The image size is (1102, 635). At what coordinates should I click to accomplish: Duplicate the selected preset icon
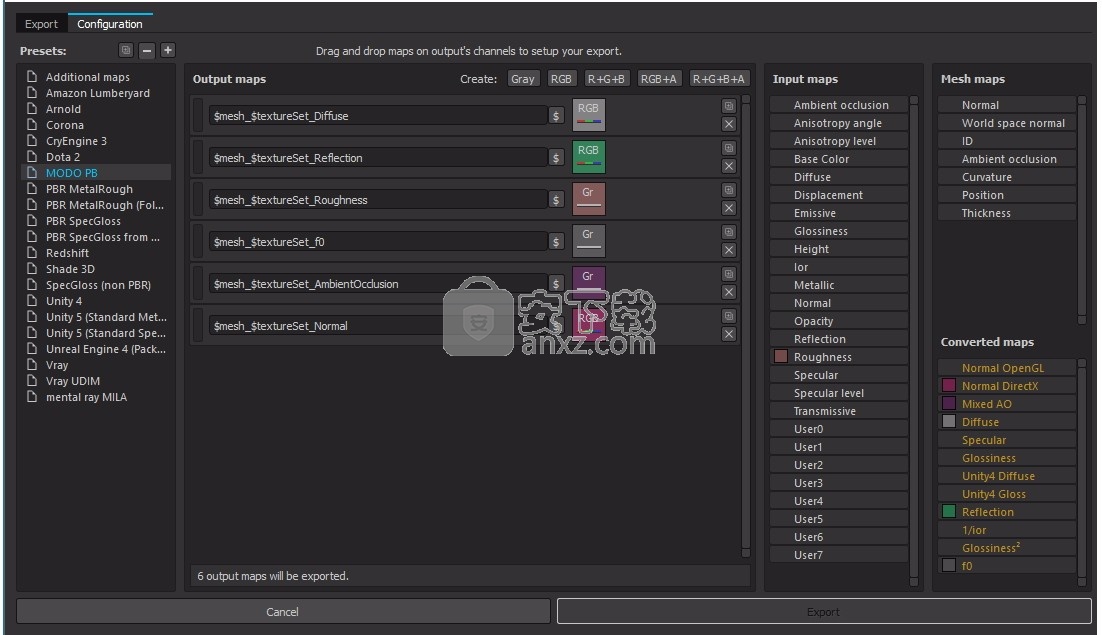tap(126, 51)
